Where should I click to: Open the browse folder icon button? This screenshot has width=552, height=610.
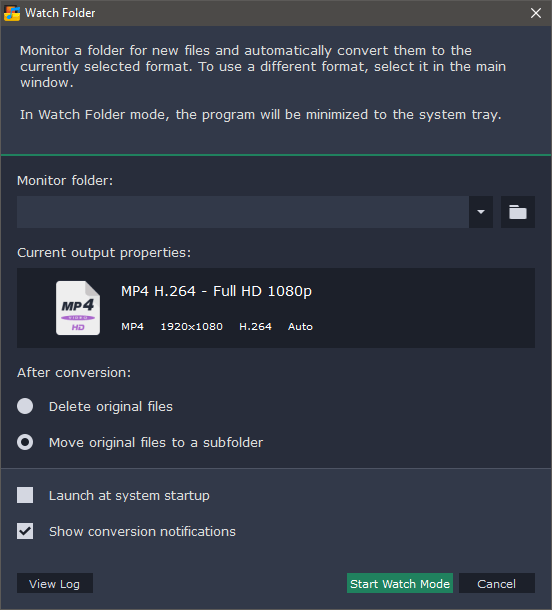[517, 212]
